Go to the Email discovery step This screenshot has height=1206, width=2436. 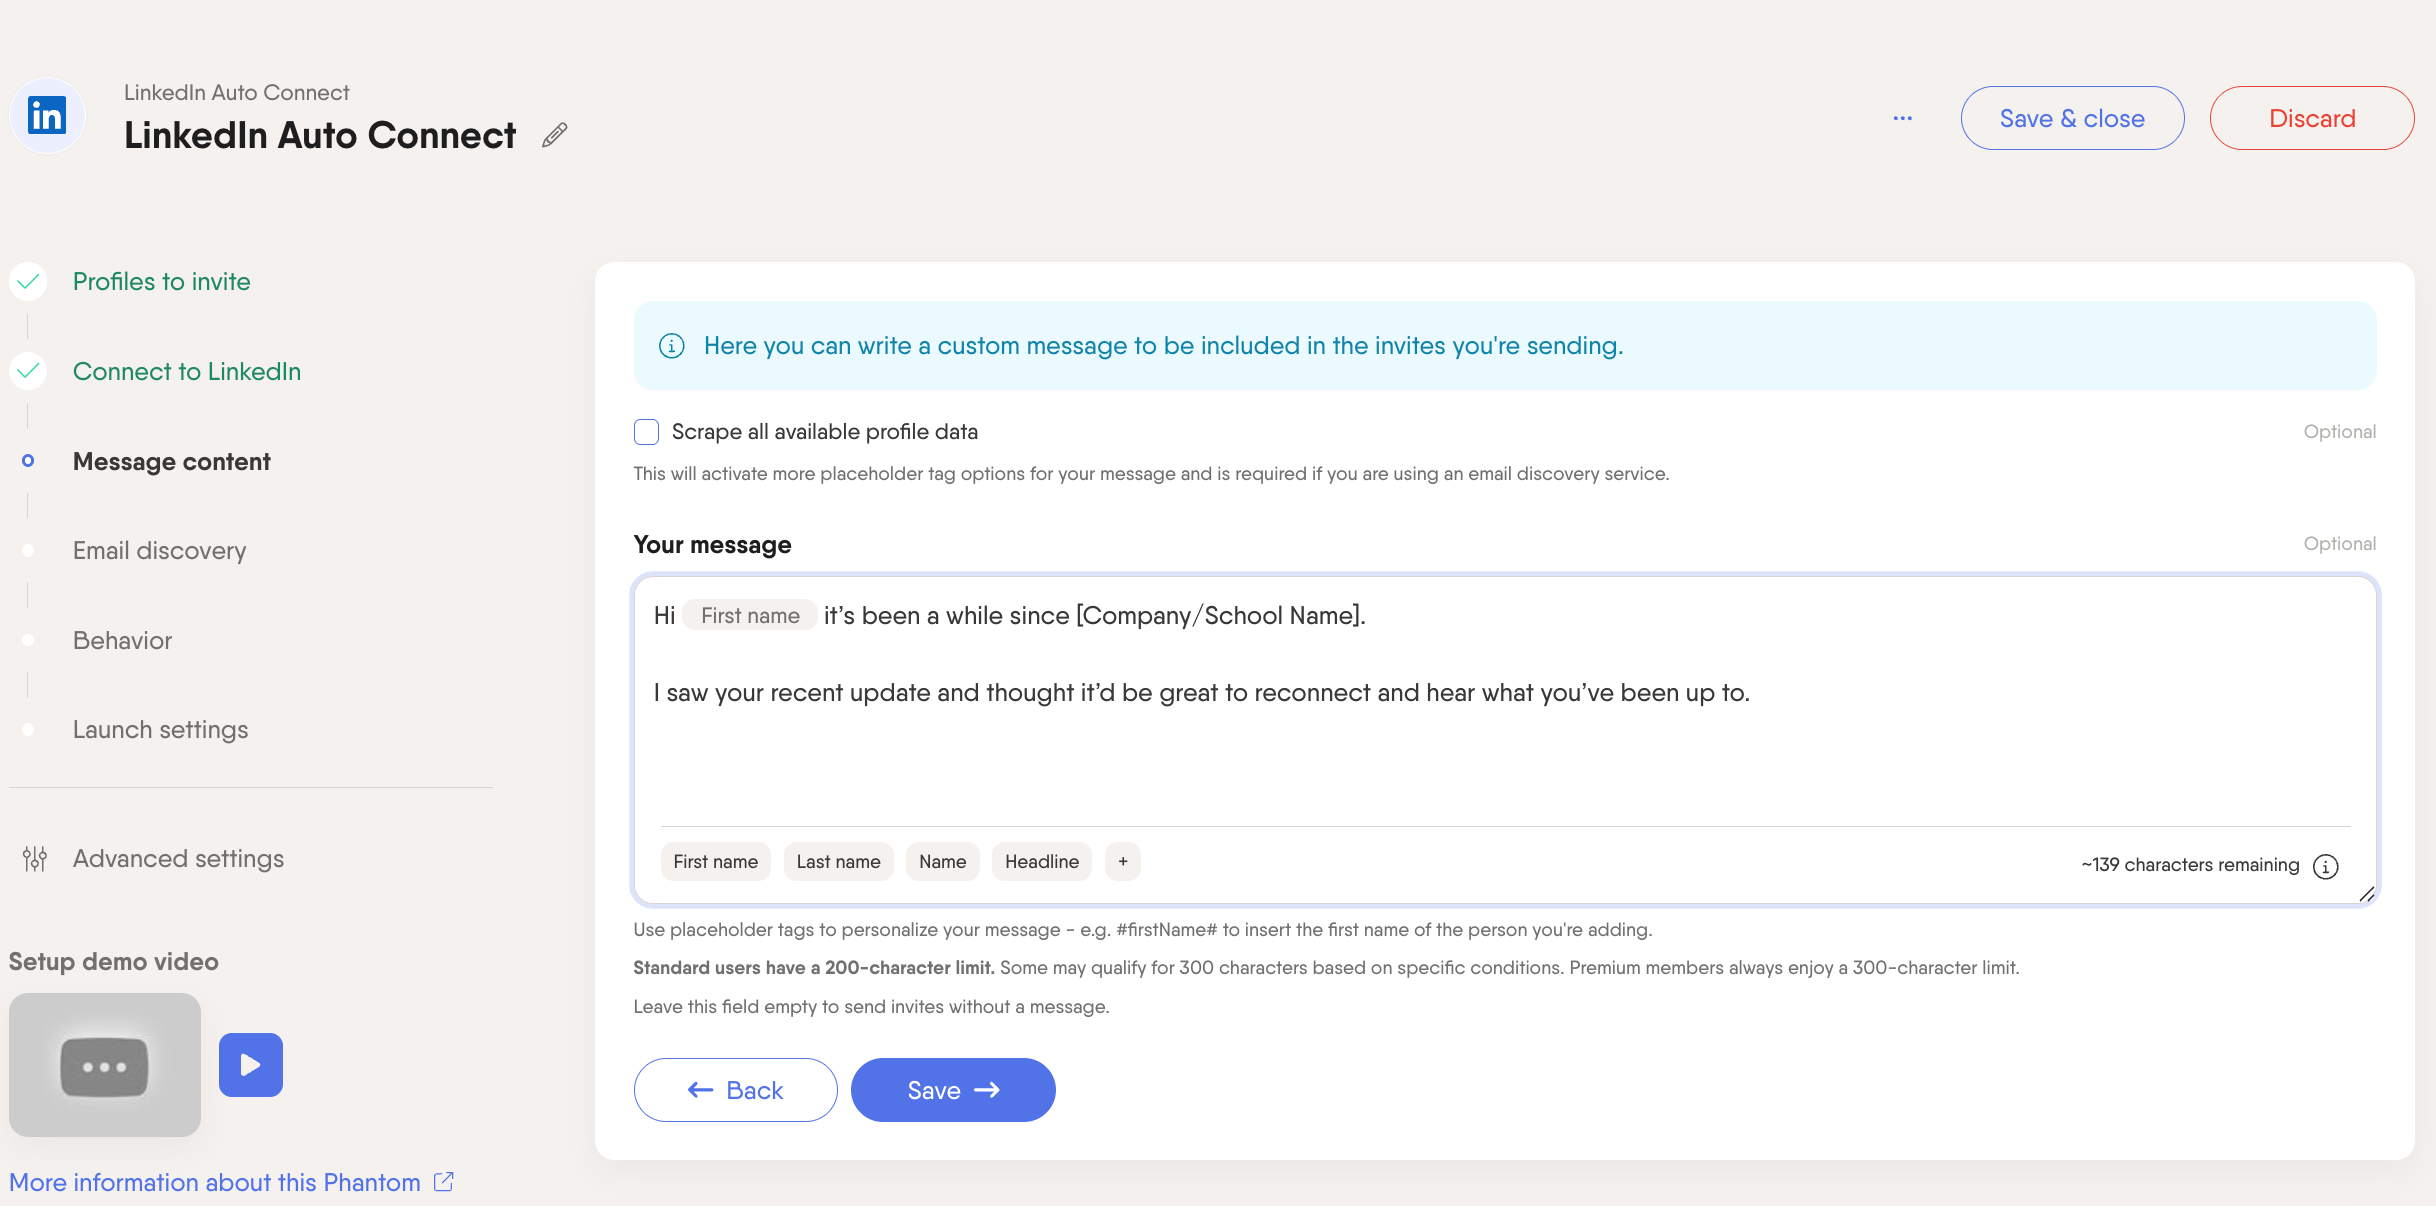(159, 551)
